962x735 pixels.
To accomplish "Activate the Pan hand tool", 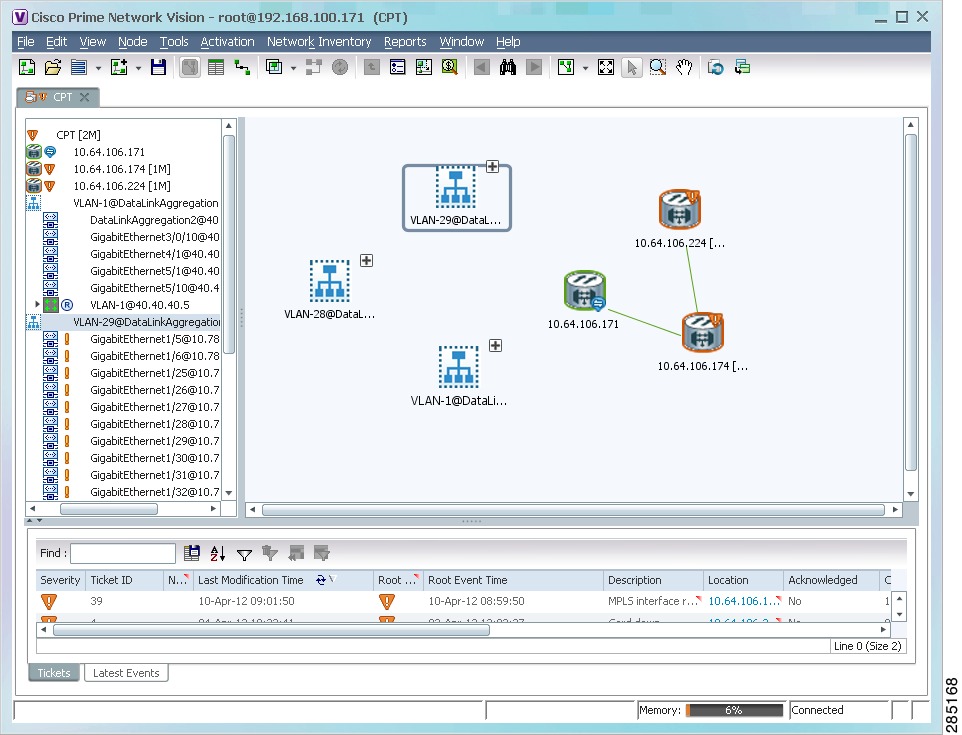I will tap(684, 67).
